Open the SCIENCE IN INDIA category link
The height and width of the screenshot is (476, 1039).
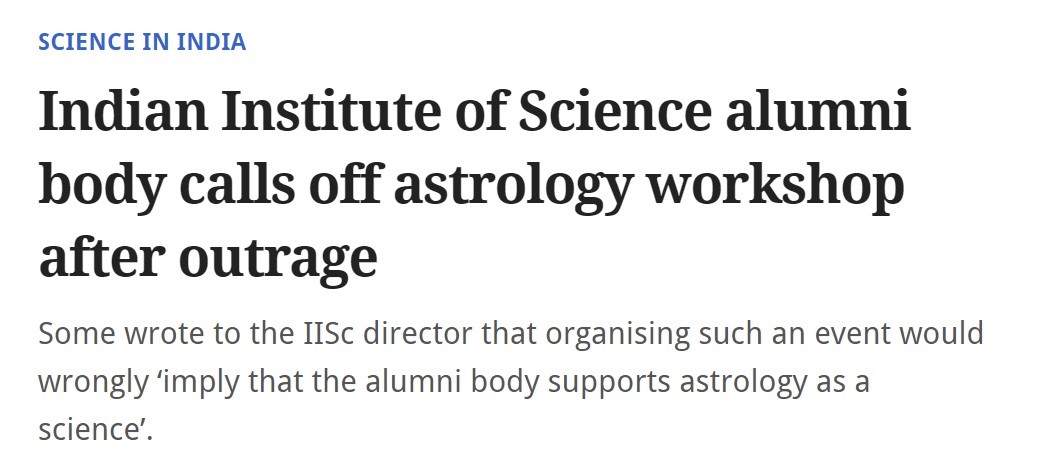(x=142, y=42)
